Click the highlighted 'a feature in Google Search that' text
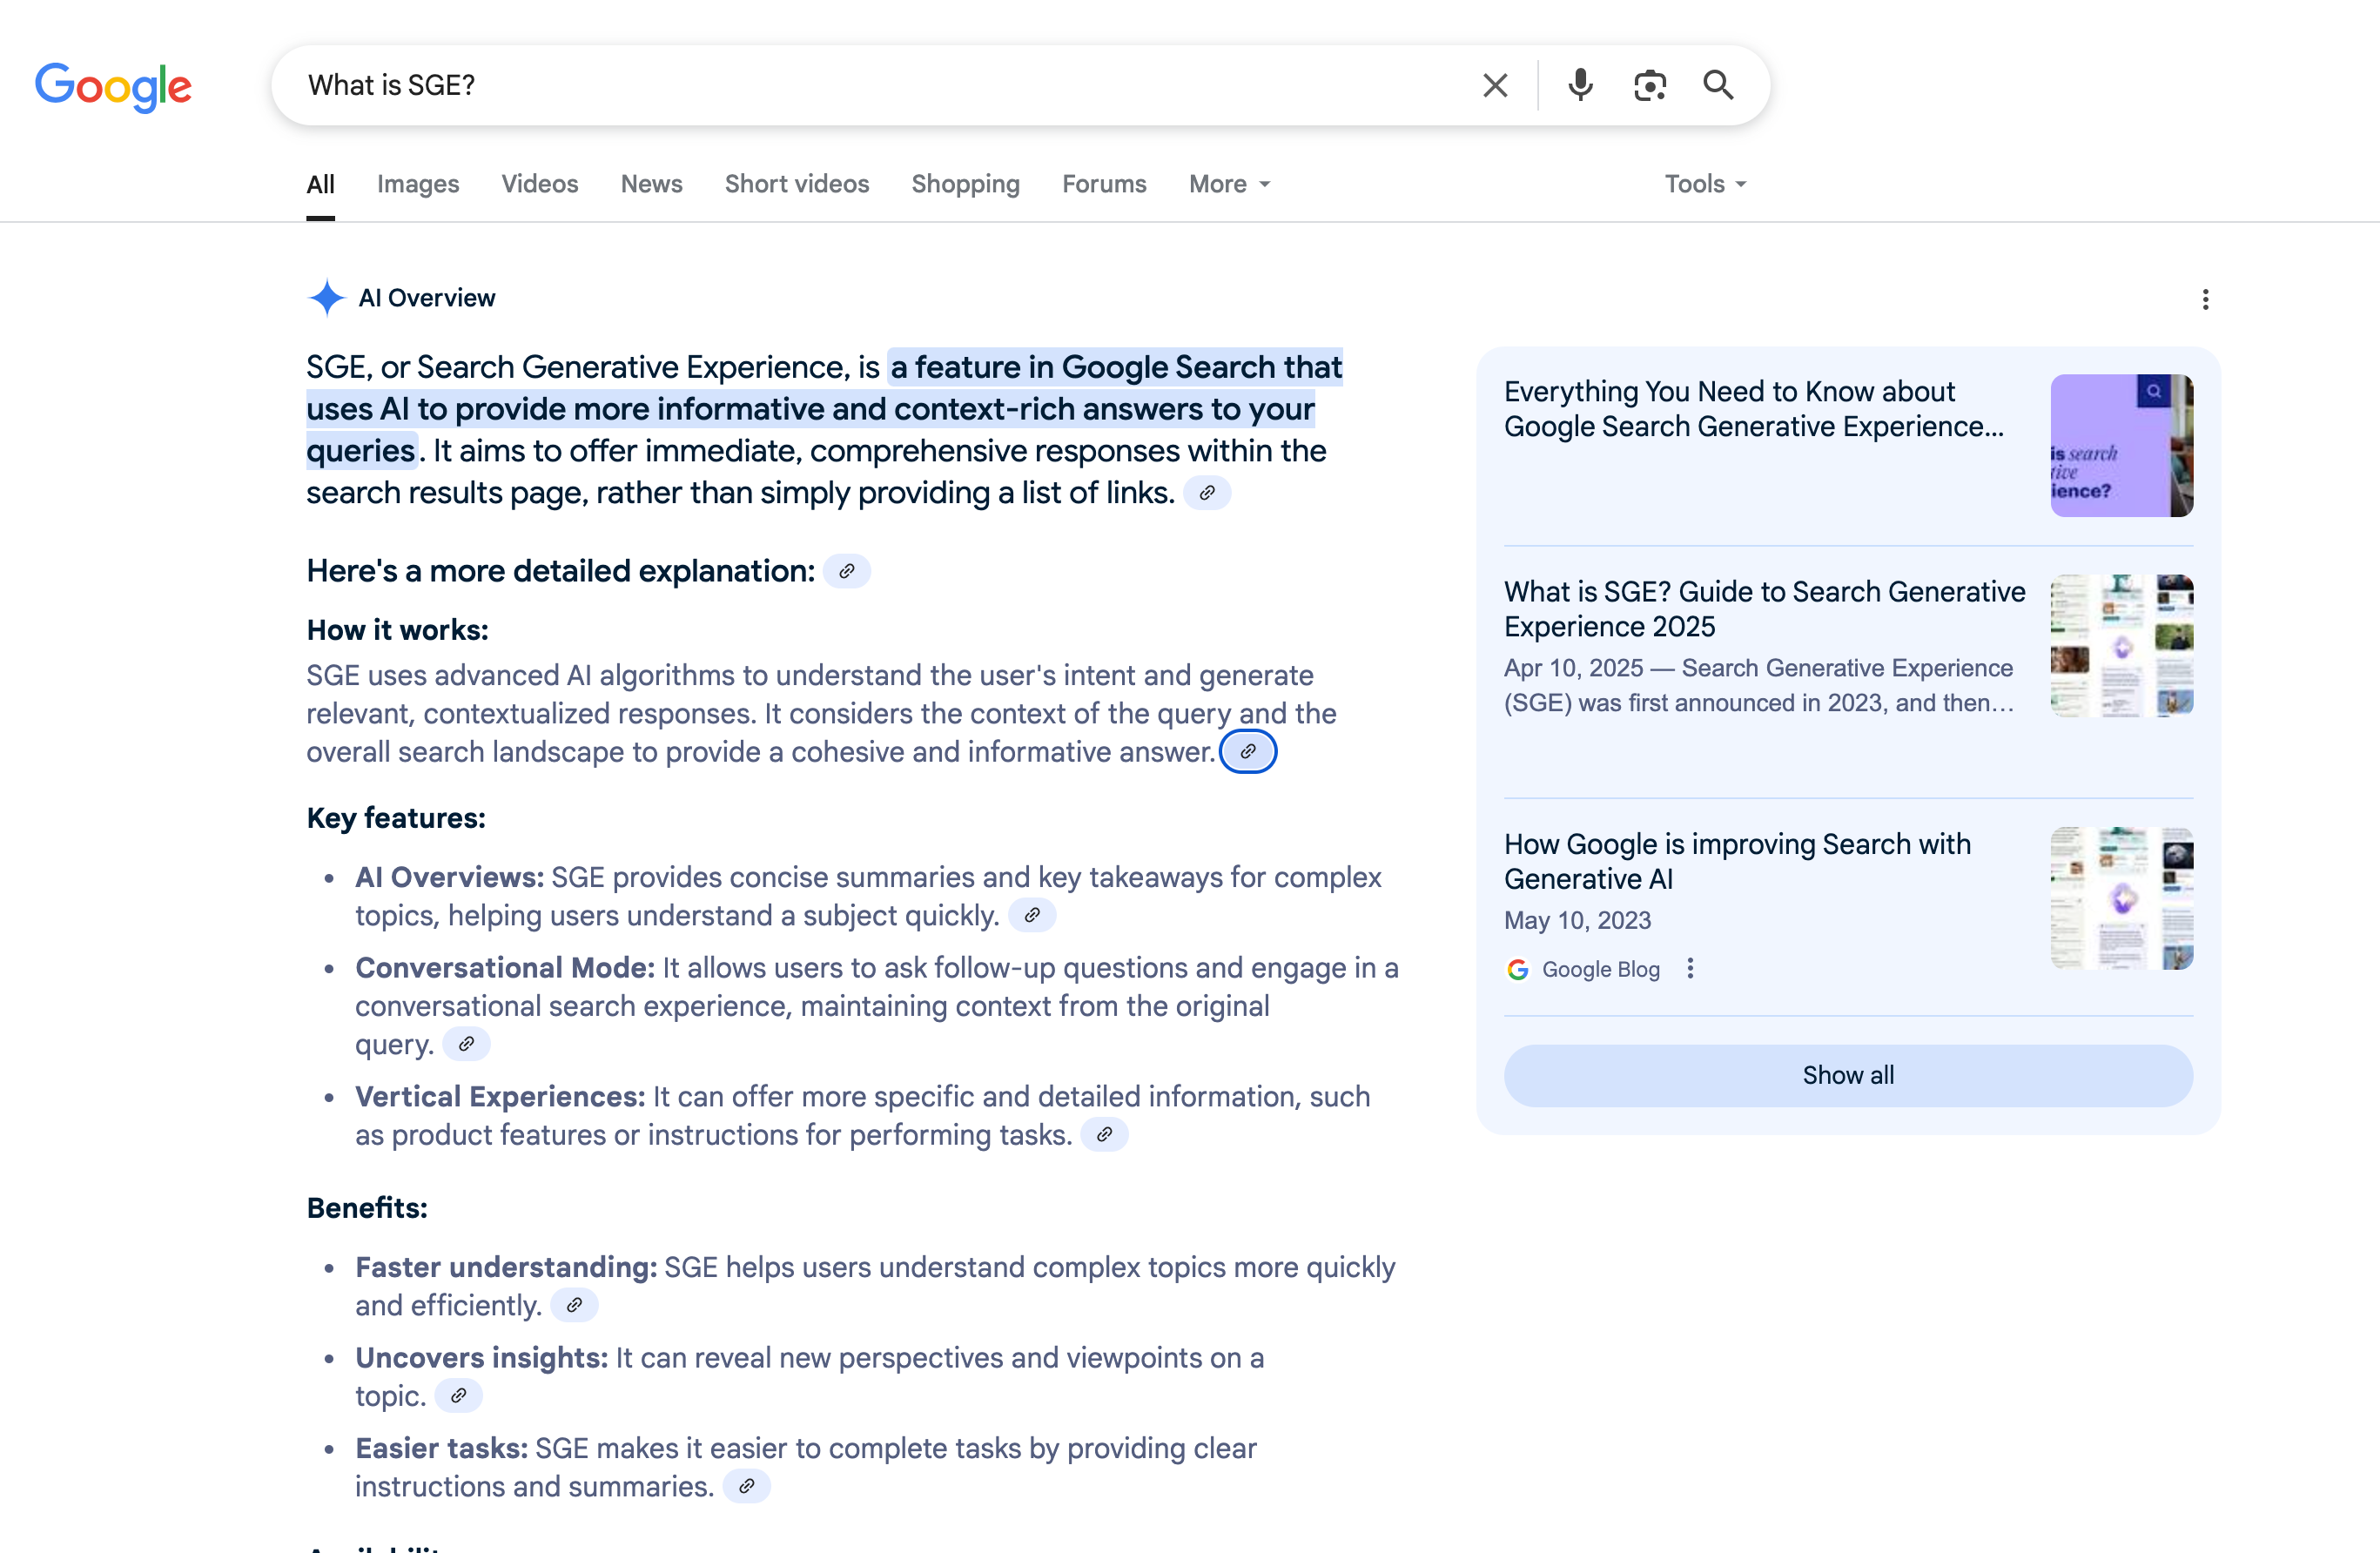The height and width of the screenshot is (1553, 2380). [x=1116, y=367]
